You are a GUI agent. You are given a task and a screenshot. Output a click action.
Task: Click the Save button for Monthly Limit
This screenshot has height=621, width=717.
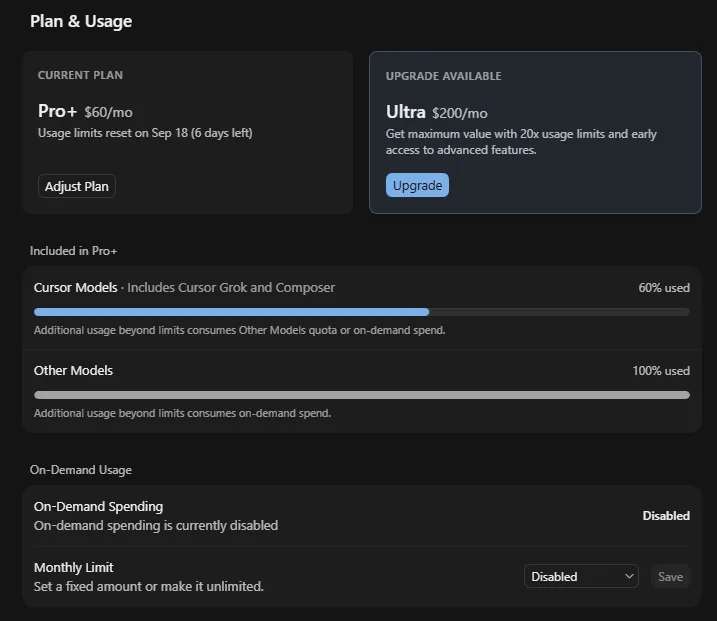670,576
